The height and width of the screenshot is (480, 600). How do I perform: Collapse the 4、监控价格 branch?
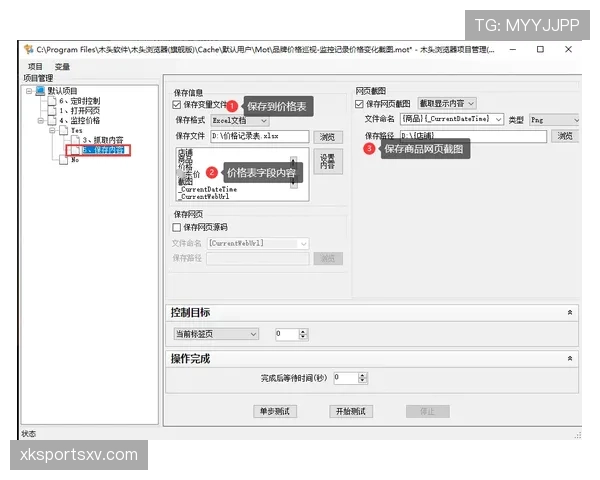(41, 121)
